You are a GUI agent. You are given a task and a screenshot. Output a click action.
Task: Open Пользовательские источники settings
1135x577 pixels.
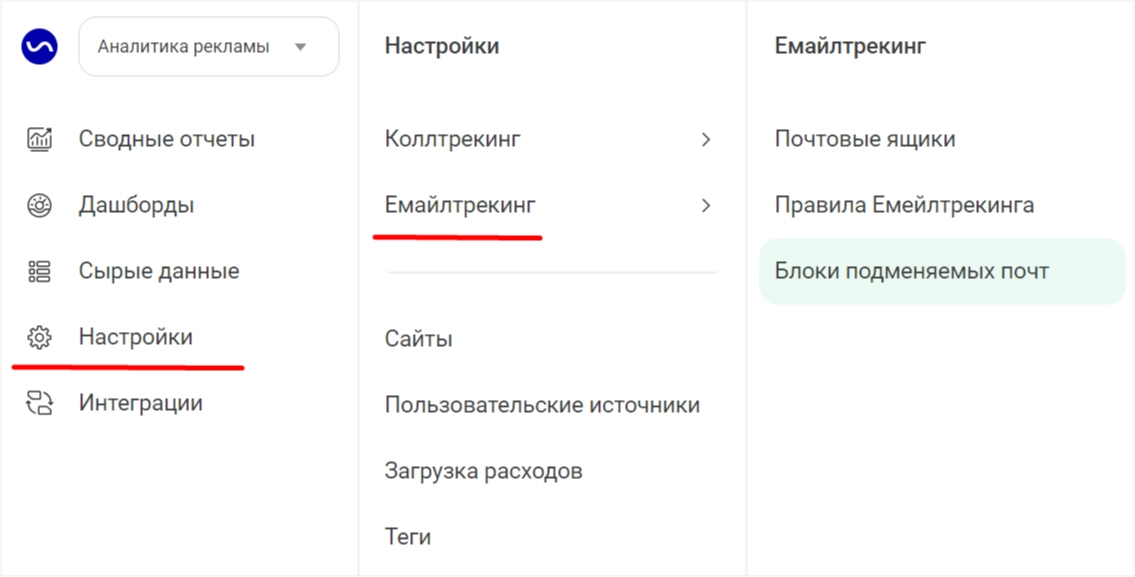542,405
